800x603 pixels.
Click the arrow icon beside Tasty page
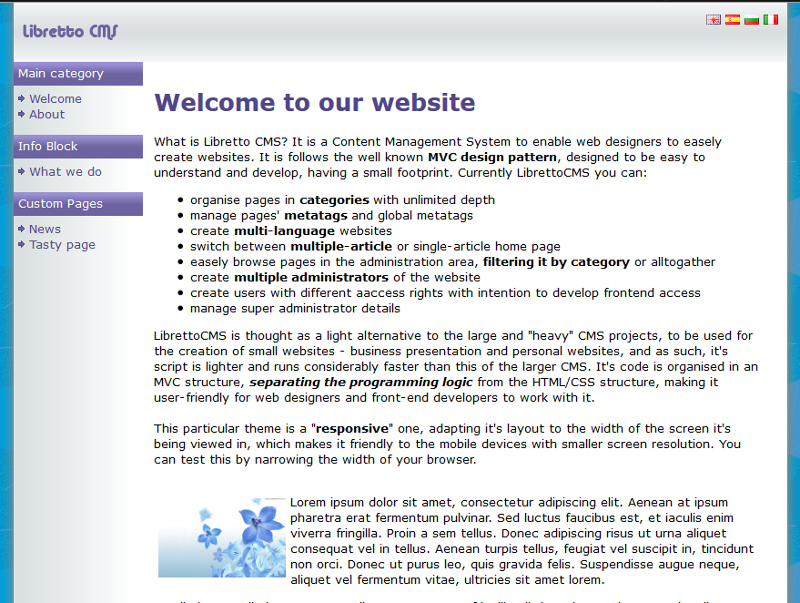coord(22,244)
